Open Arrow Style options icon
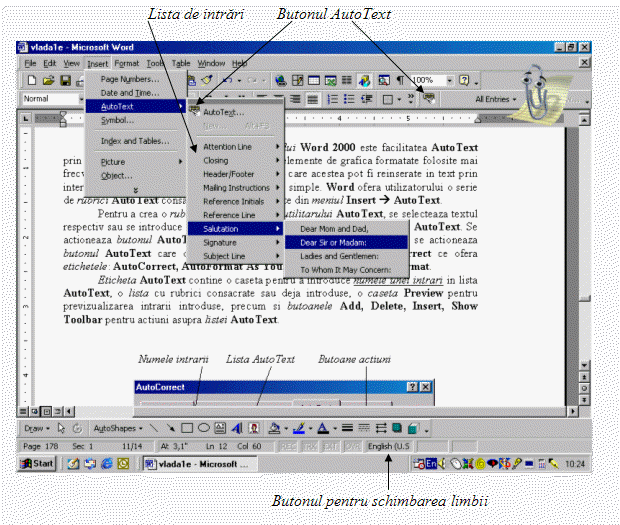Viewport: 620px width, 525px height. coord(381,428)
